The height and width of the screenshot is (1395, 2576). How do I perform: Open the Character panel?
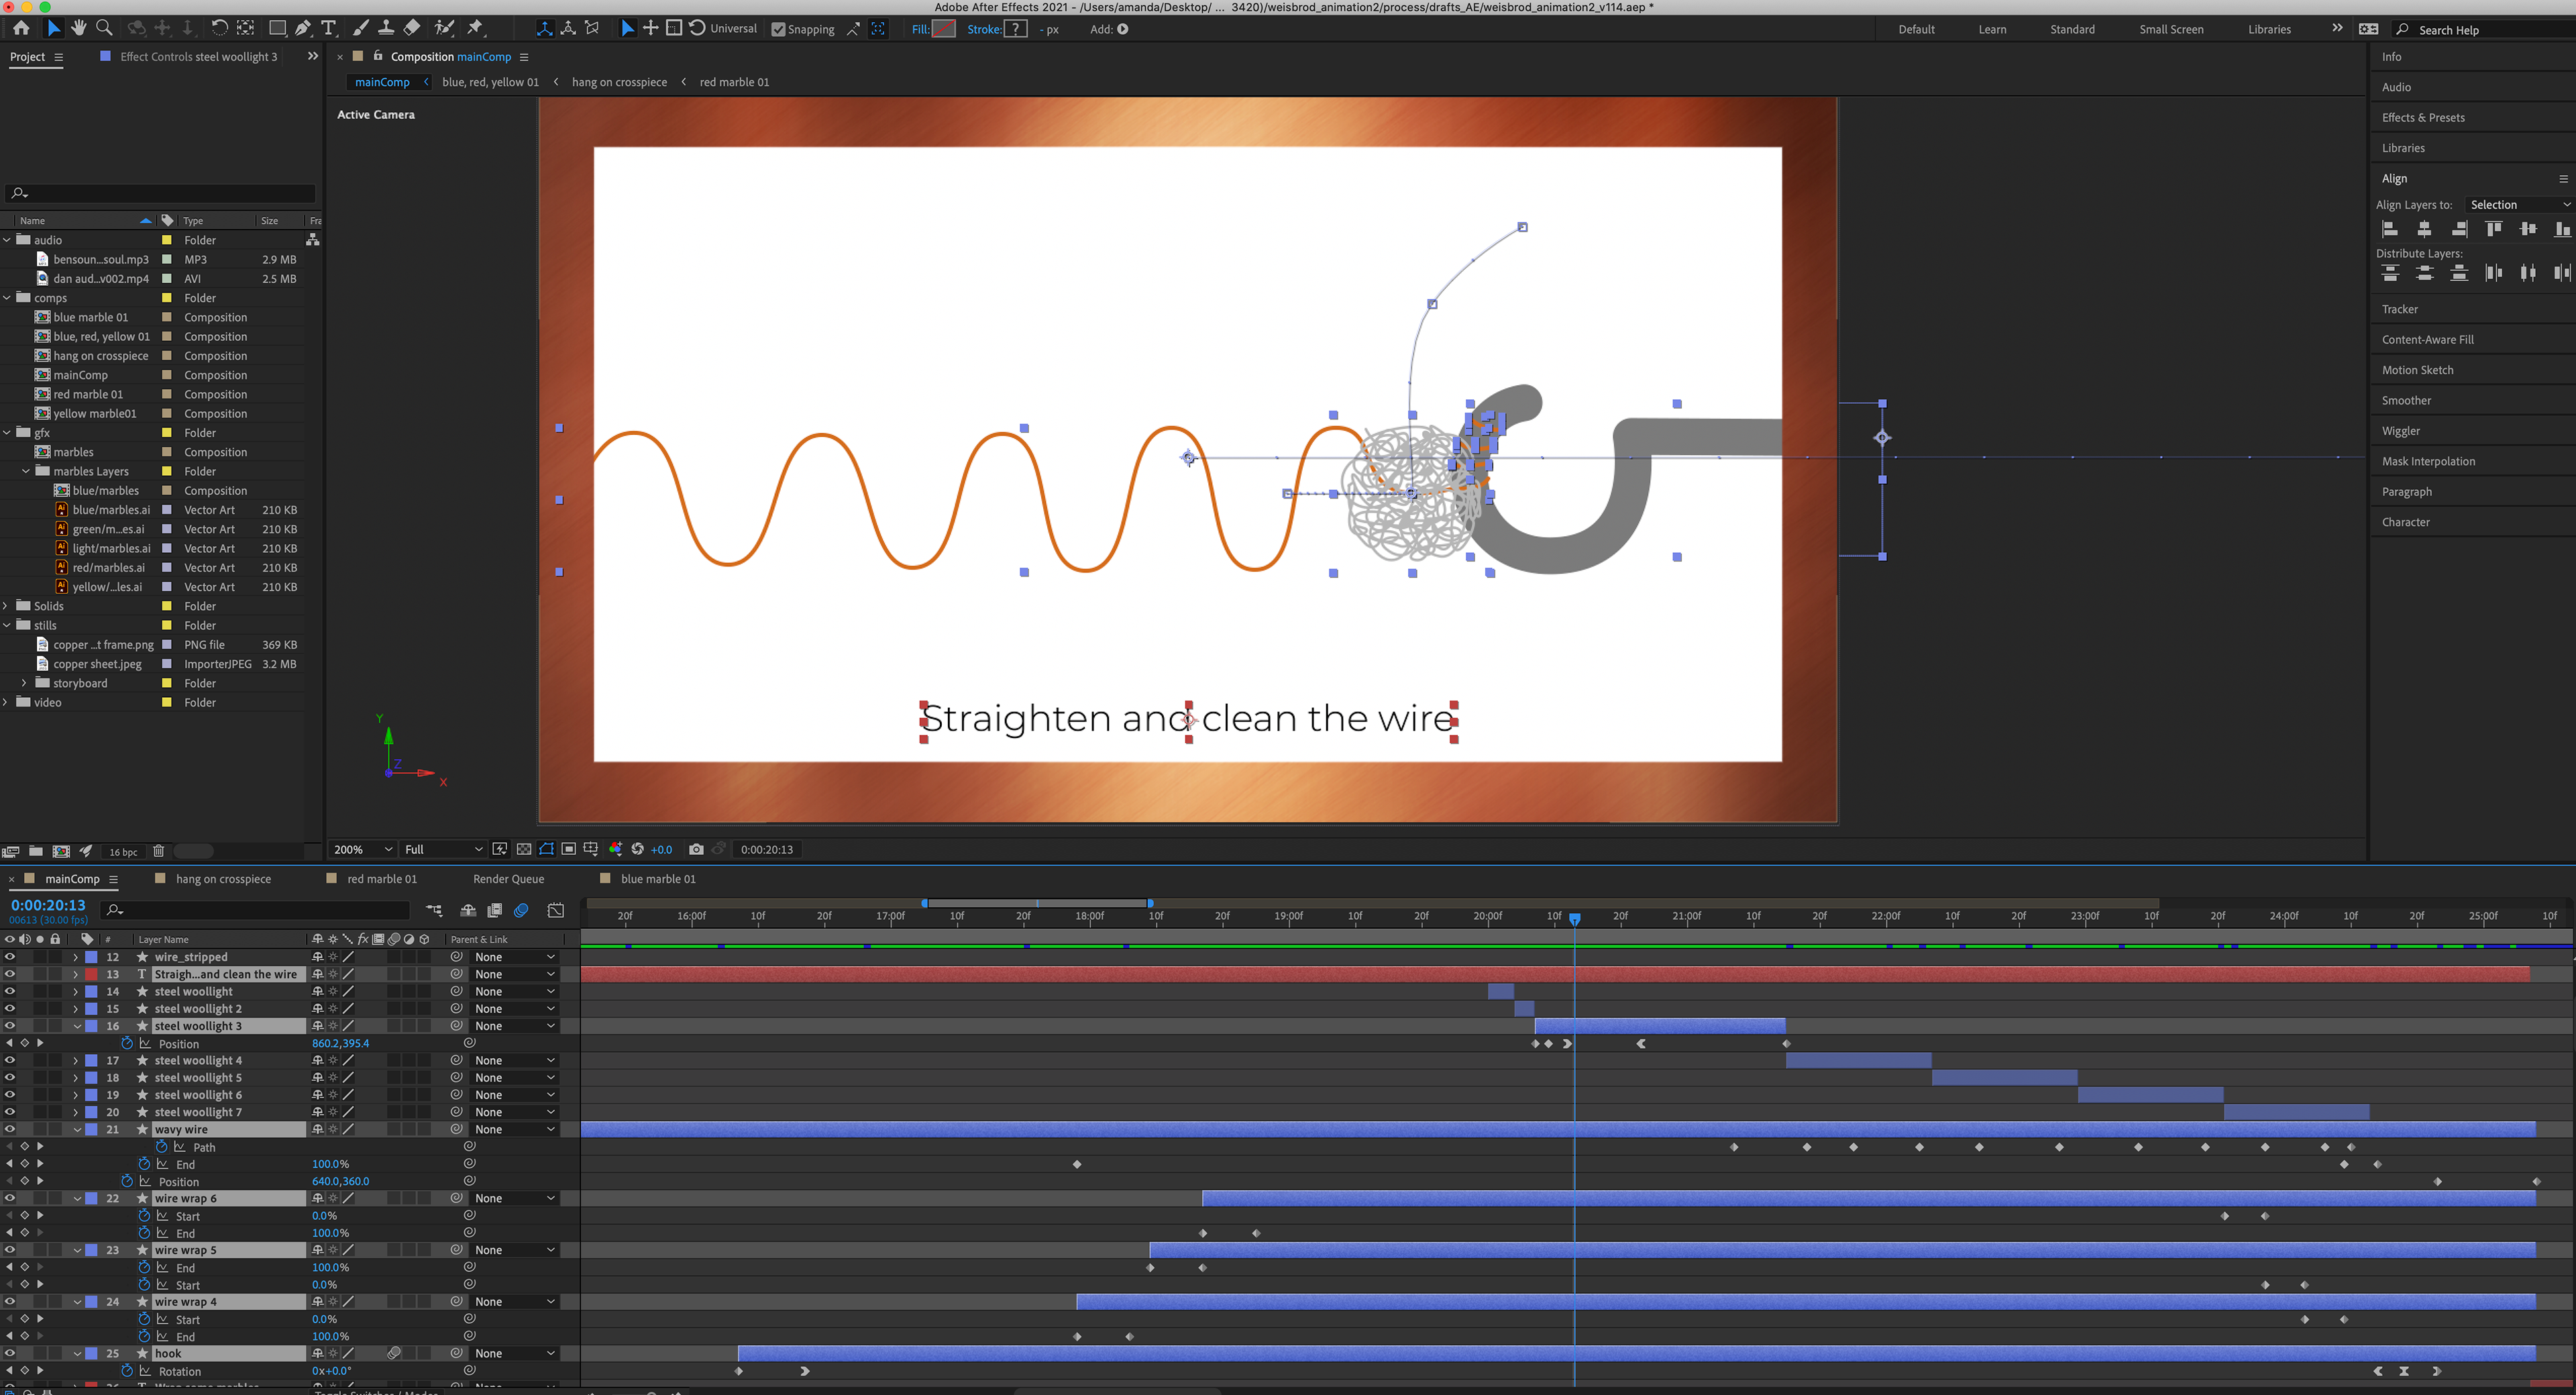[x=2405, y=522]
